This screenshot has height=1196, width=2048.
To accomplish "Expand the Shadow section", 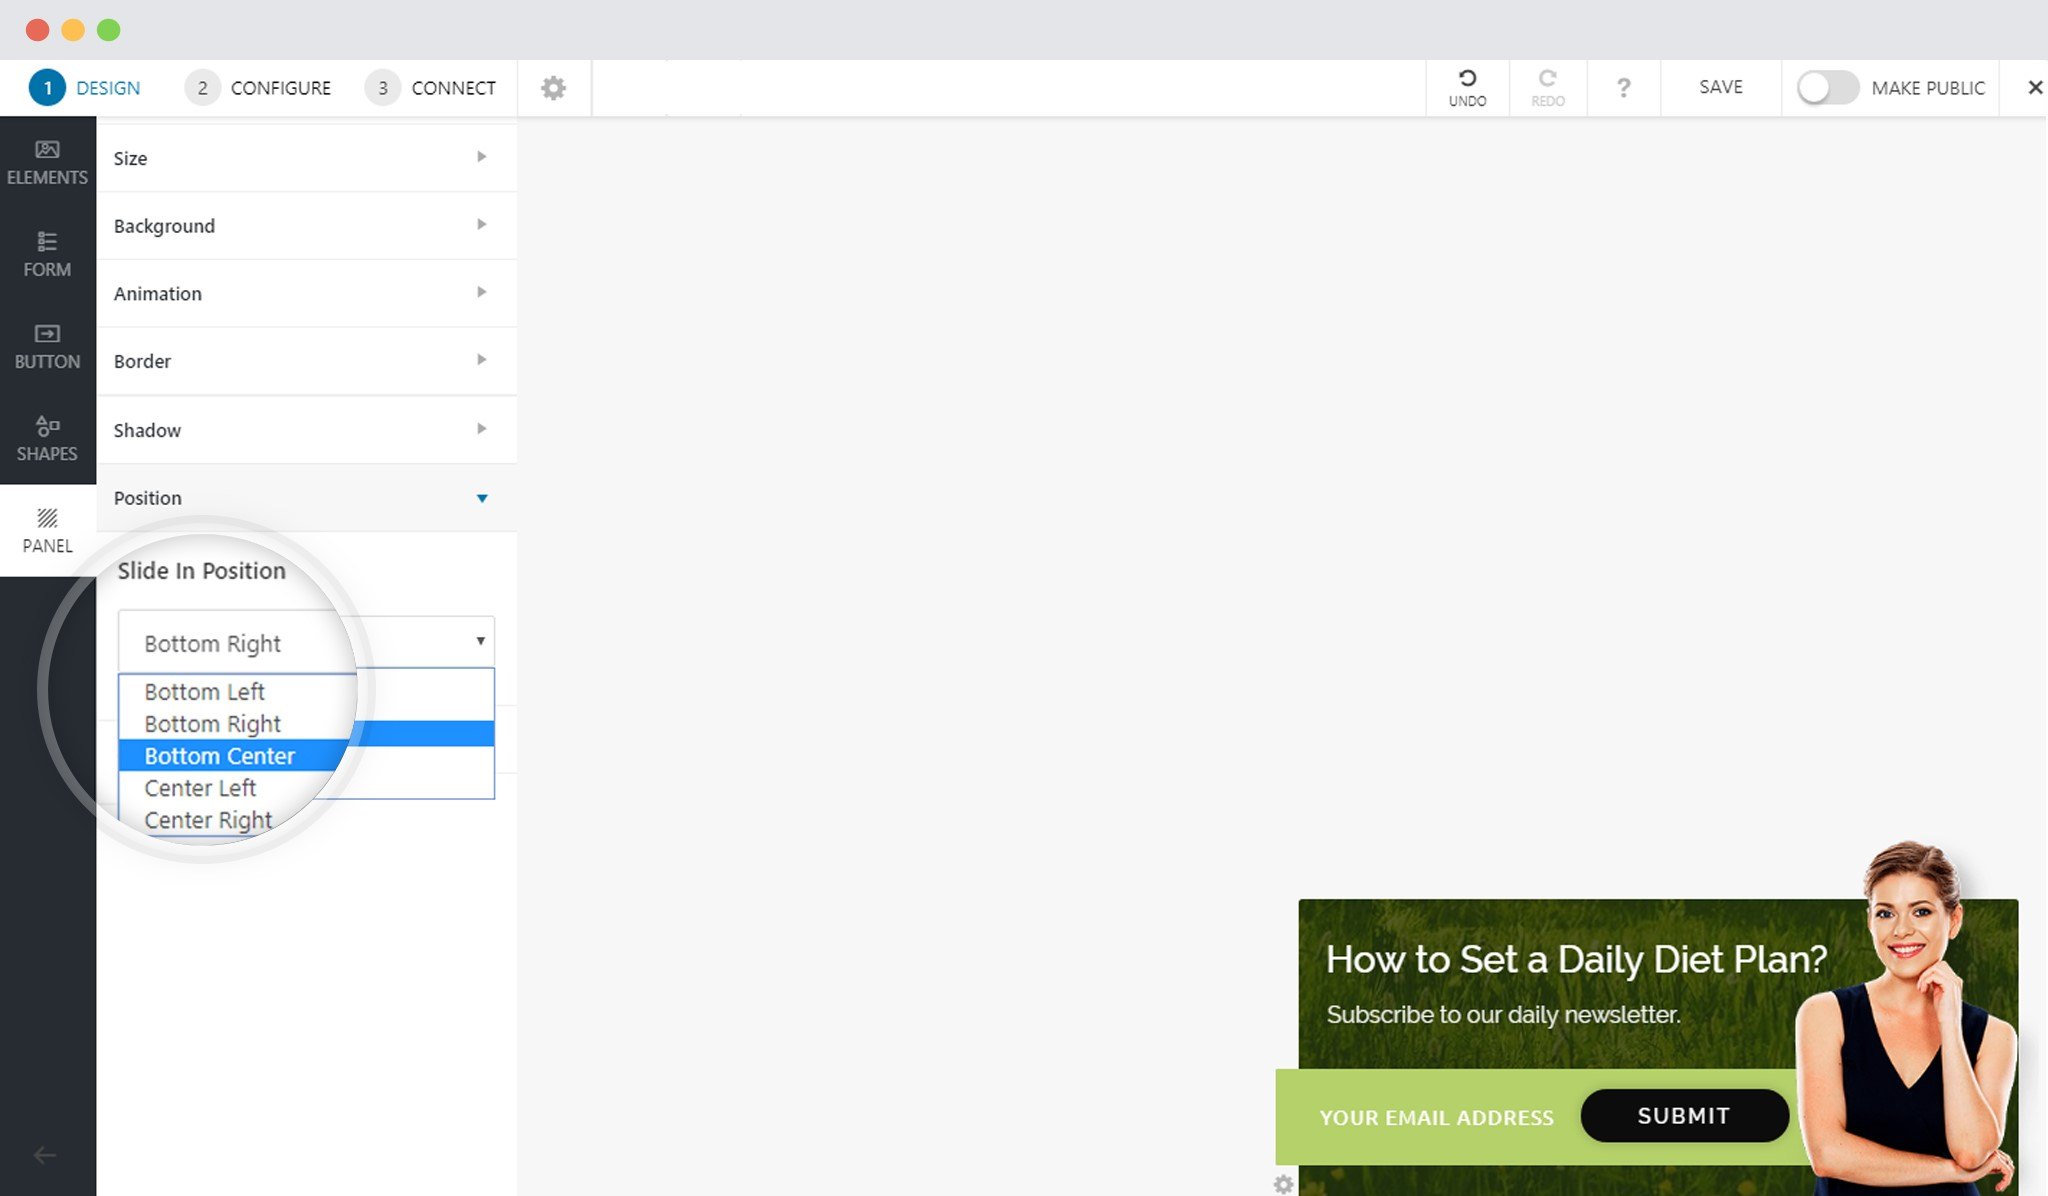I will pos(306,430).
